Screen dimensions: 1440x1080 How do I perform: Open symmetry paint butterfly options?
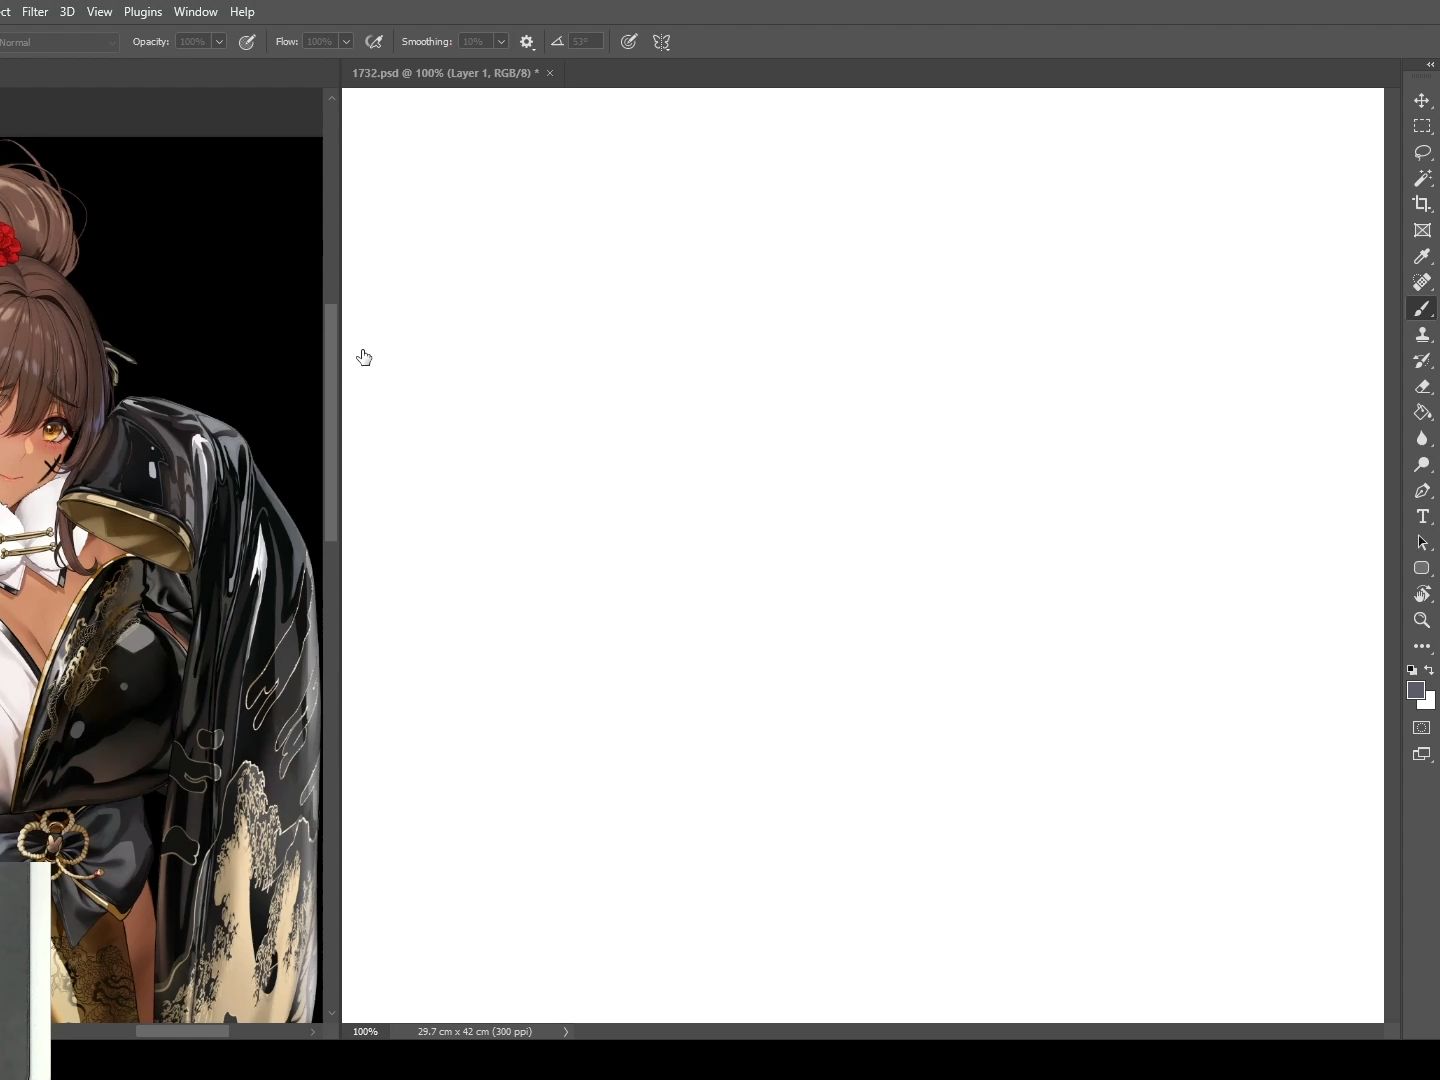click(x=661, y=42)
